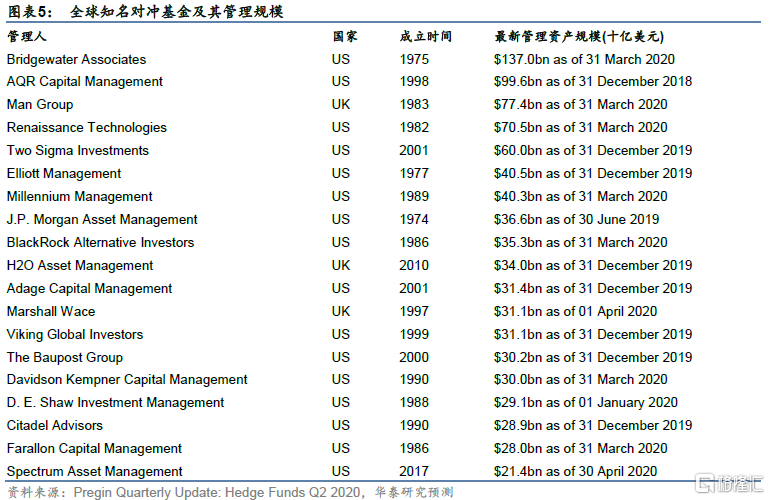Select the Marshall Wace manager name
This screenshot has height=500, width=770.
tap(51, 311)
